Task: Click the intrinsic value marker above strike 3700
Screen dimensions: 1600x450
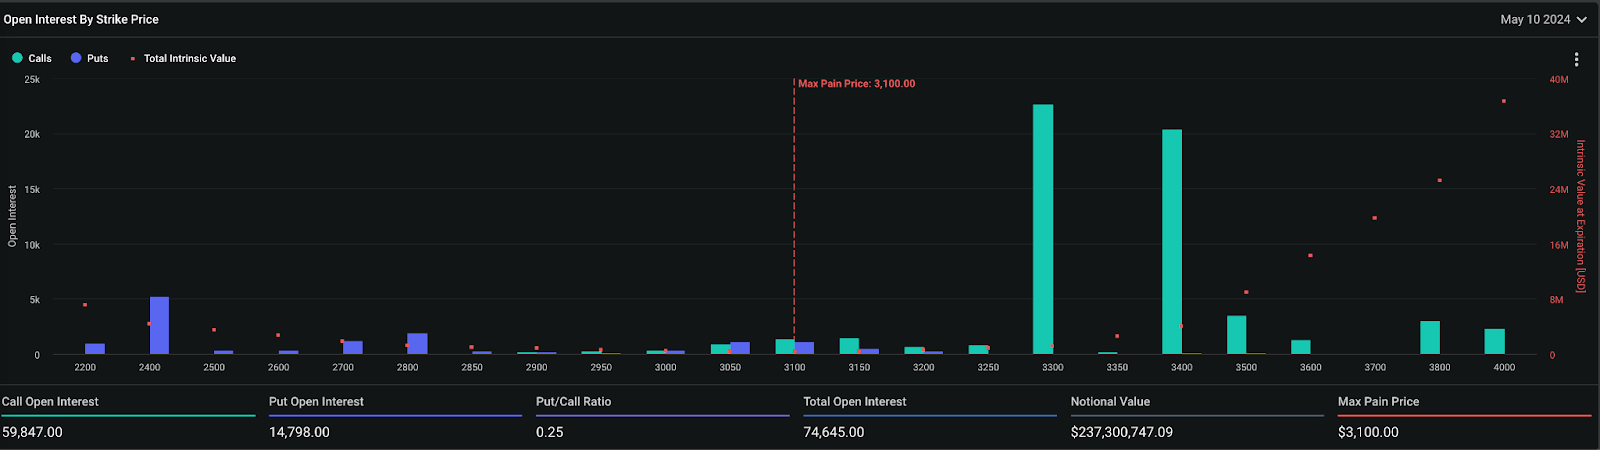Action: tap(1375, 218)
